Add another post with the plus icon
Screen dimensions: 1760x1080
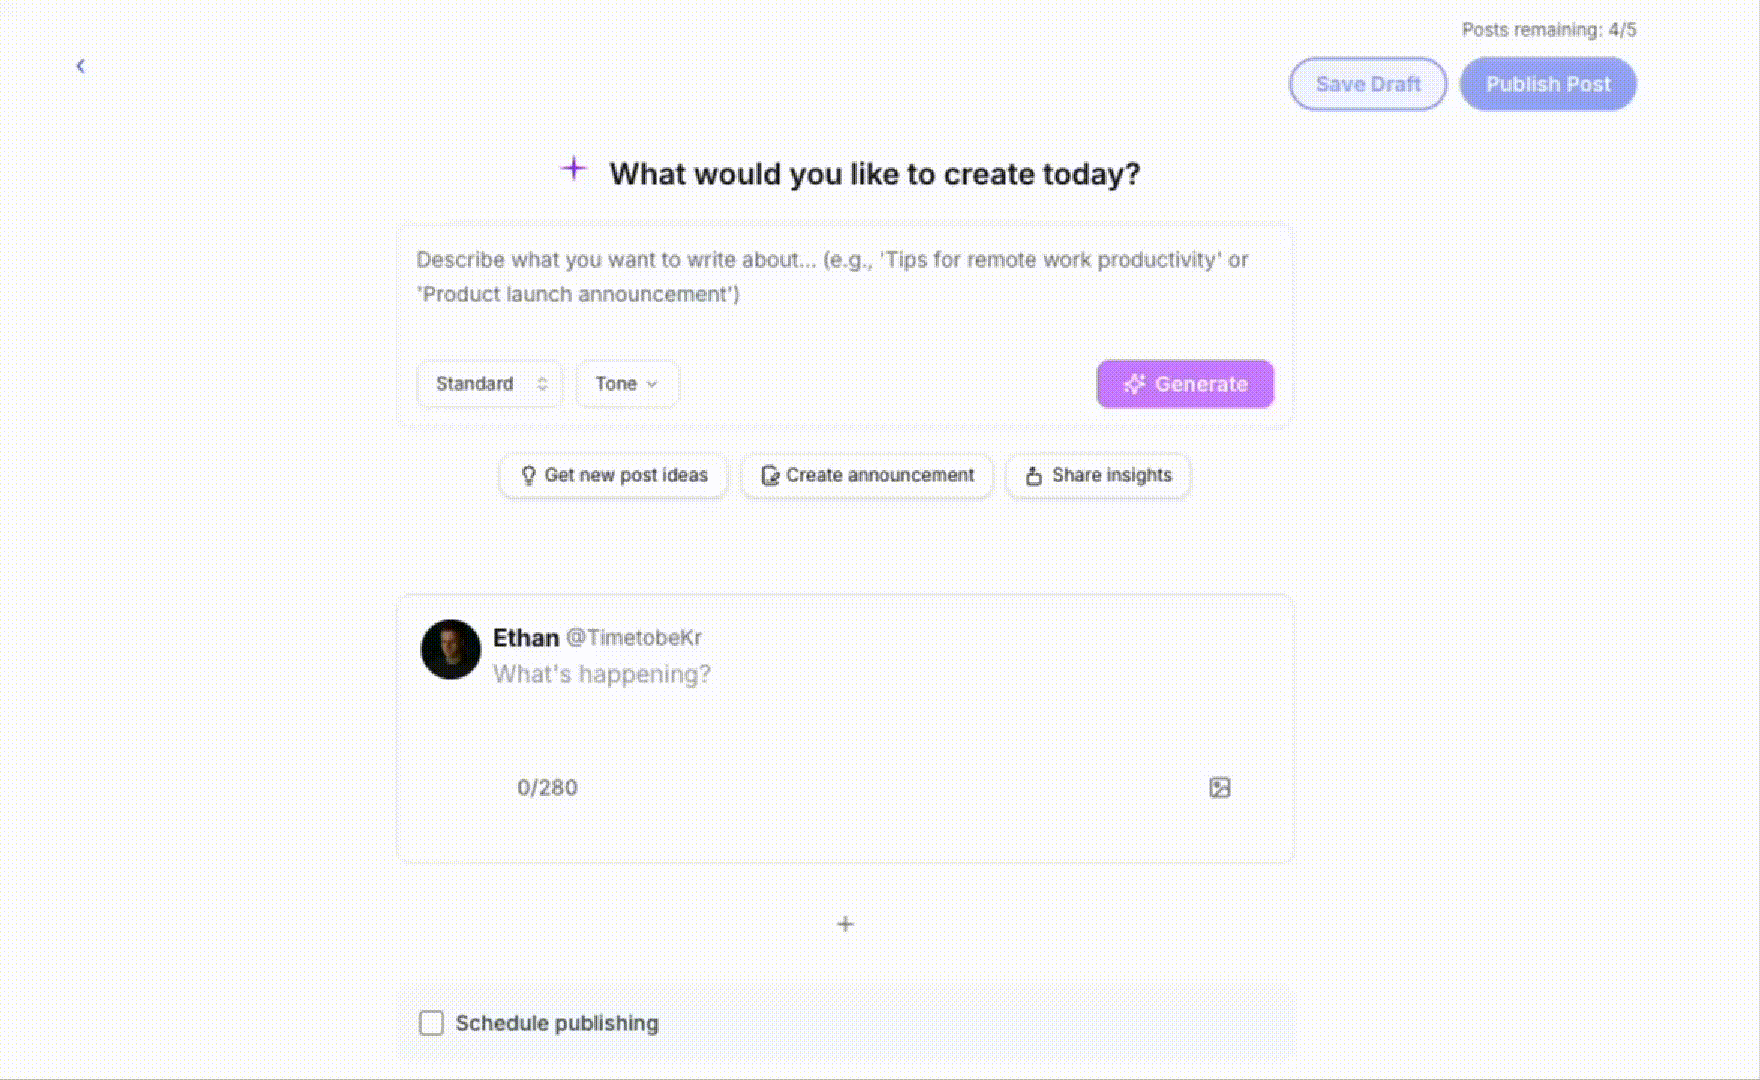(845, 924)
